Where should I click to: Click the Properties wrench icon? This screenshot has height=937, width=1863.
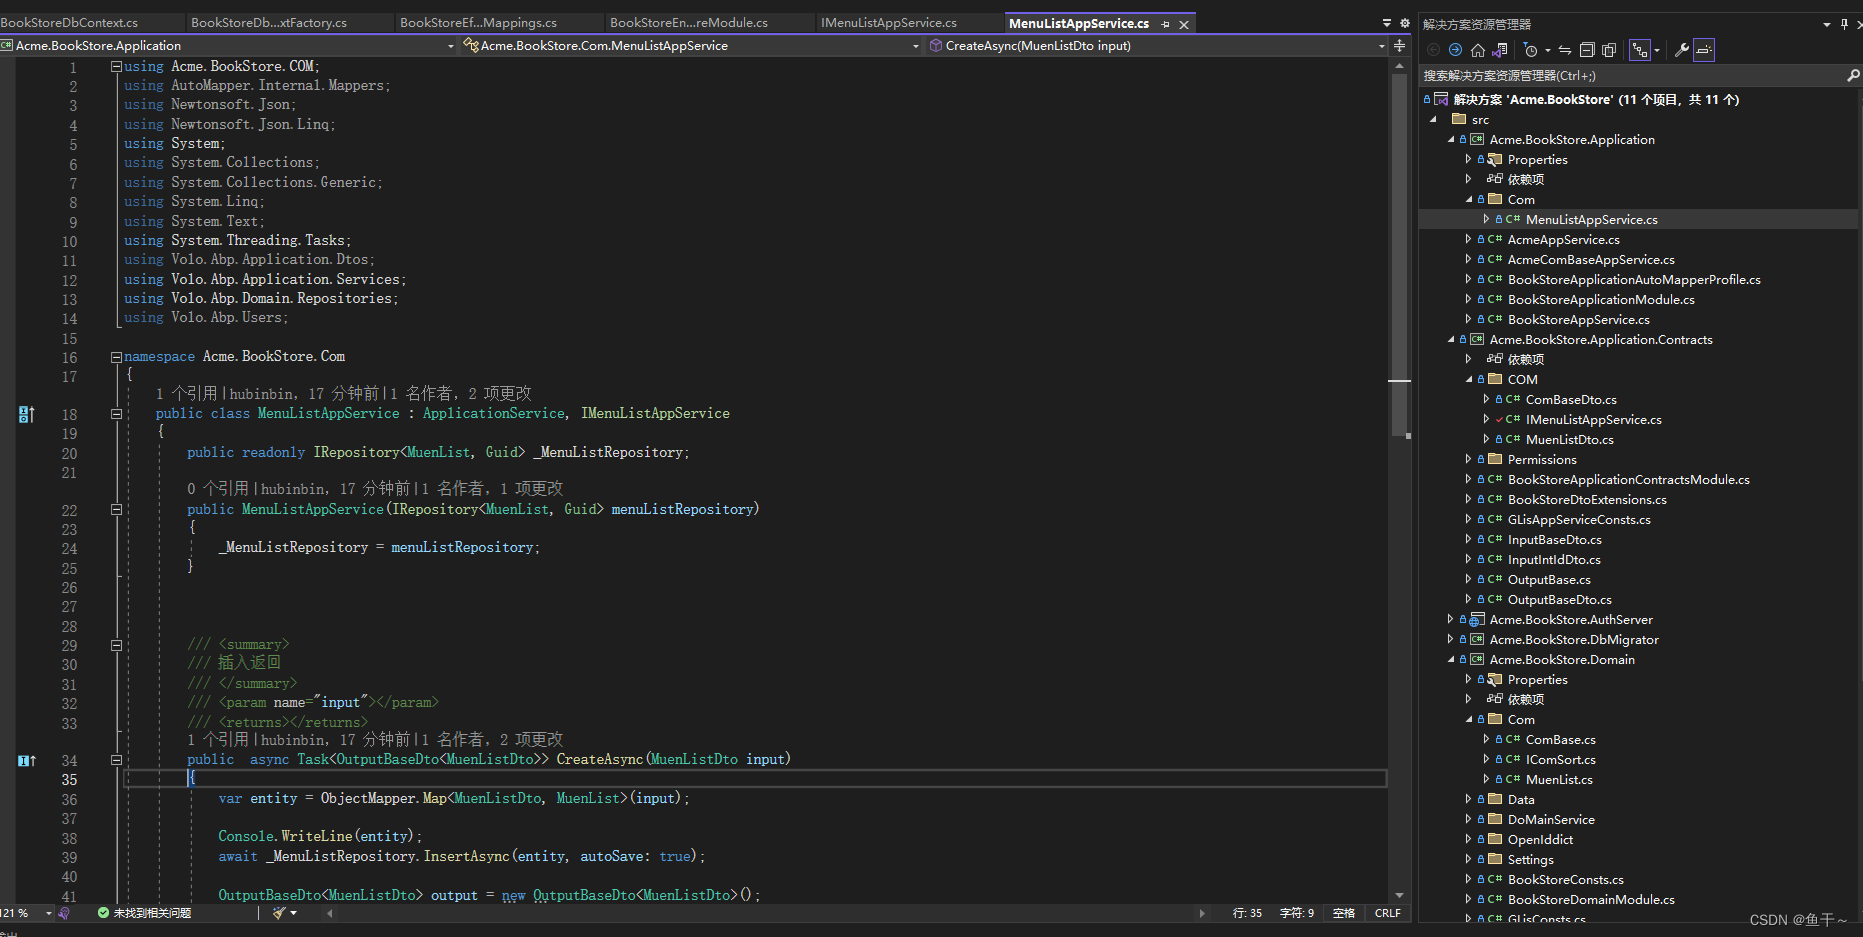(1682, 50)
